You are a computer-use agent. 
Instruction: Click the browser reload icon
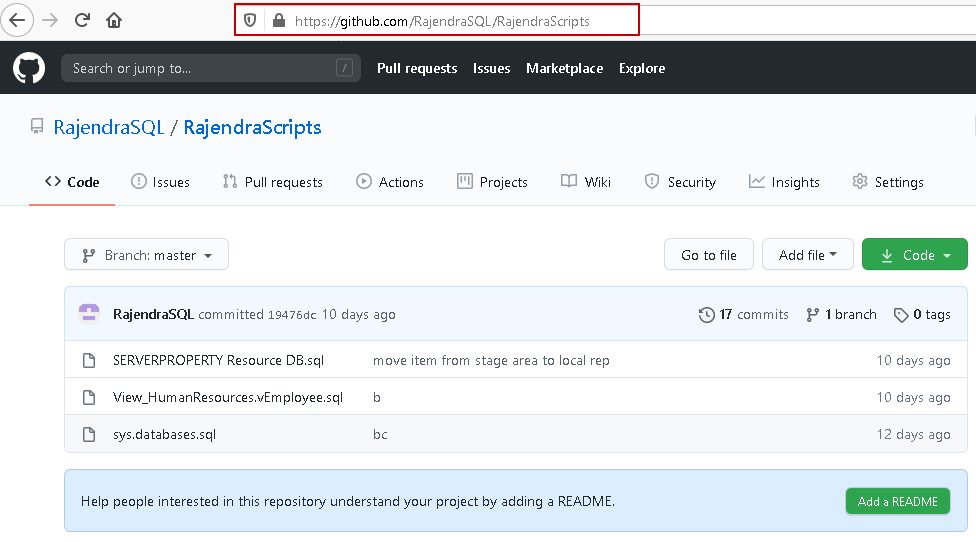click(82, 20)
